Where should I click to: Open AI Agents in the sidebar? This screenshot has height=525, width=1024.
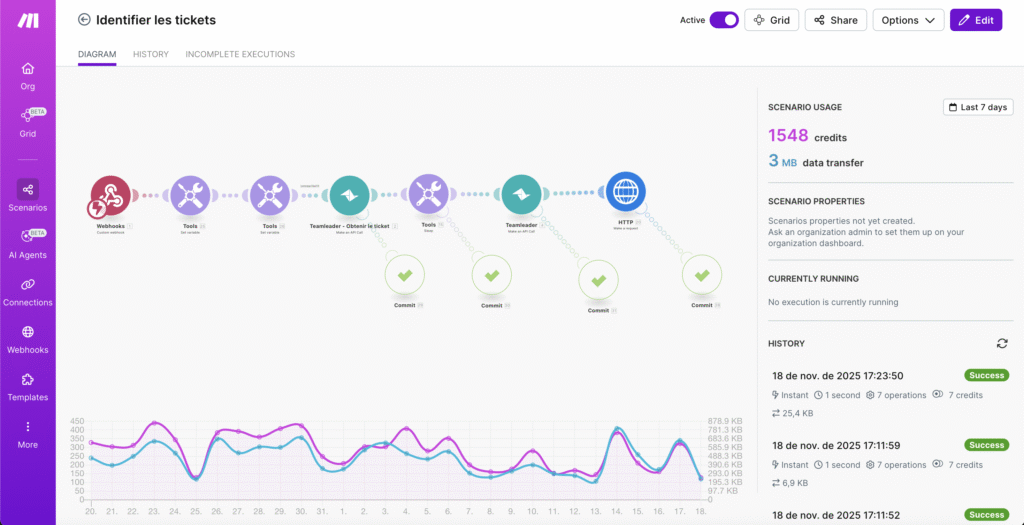coord(28,244)
